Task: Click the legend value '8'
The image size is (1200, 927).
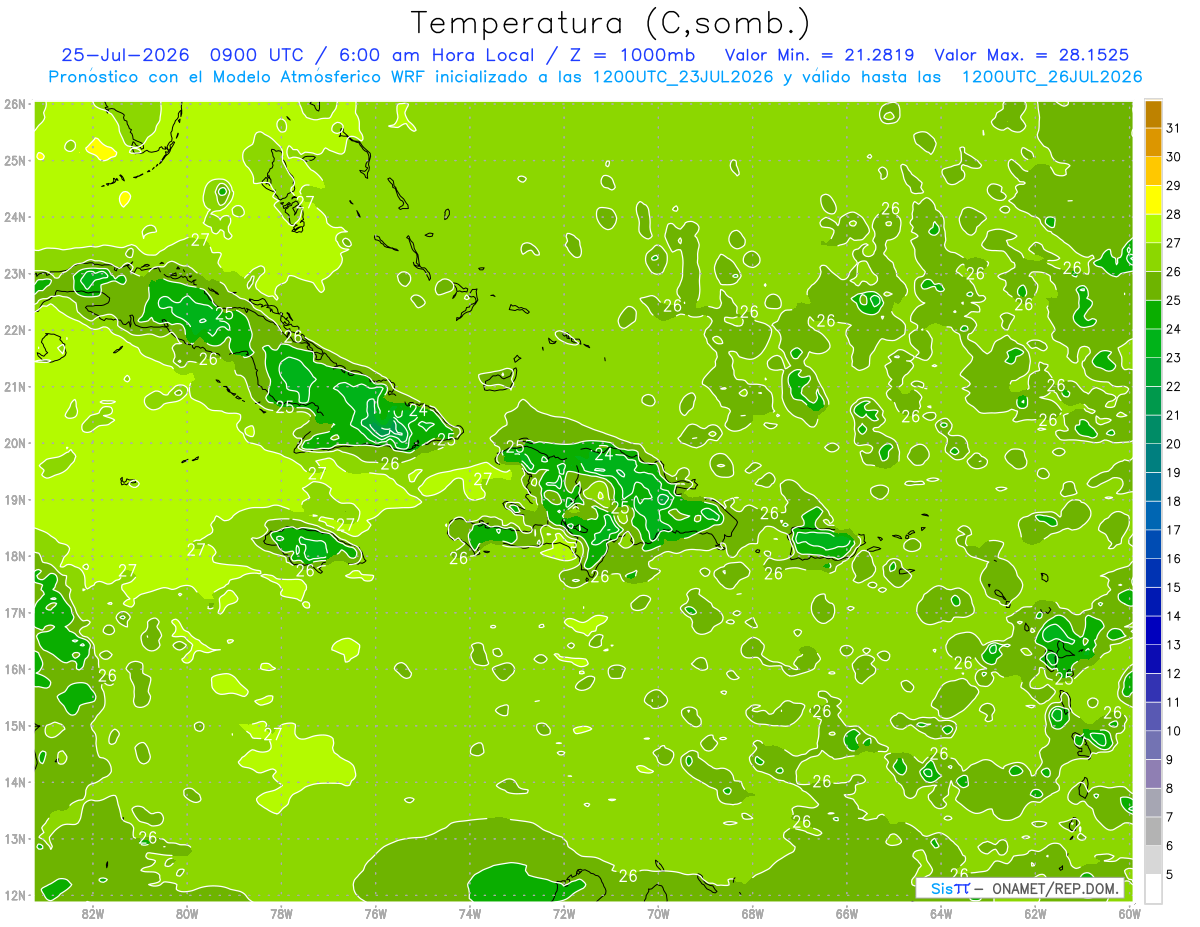Action: coord(1170,788)
